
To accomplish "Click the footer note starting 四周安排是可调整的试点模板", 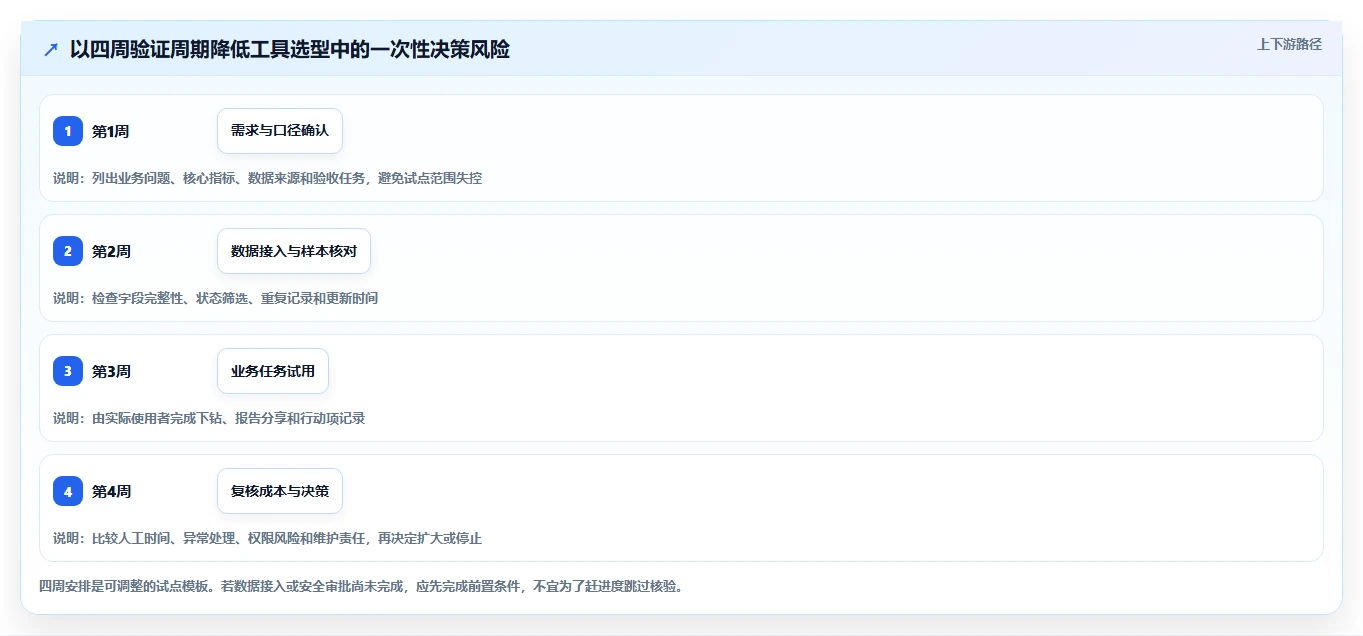I will [x=364, y=586].
